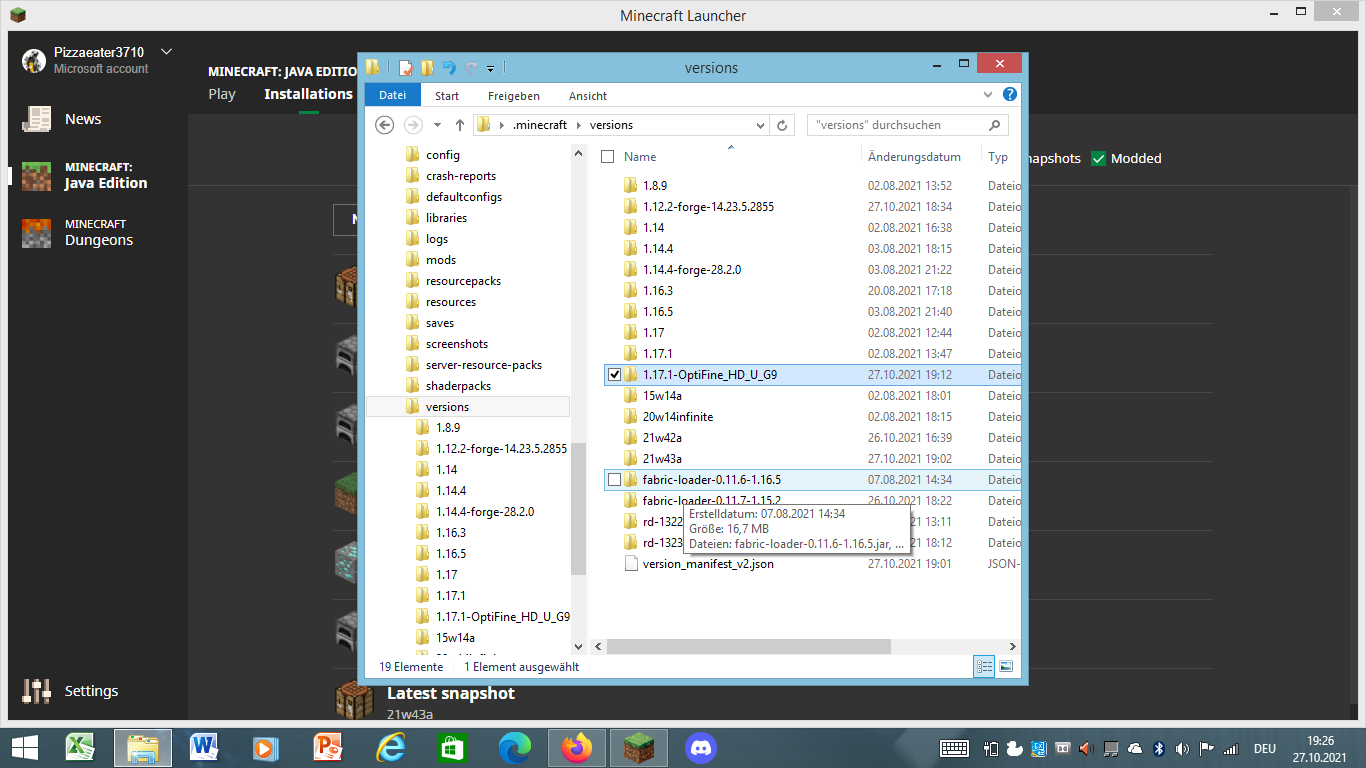Expand the ribbon with the chevron

[x=988, y=95]
